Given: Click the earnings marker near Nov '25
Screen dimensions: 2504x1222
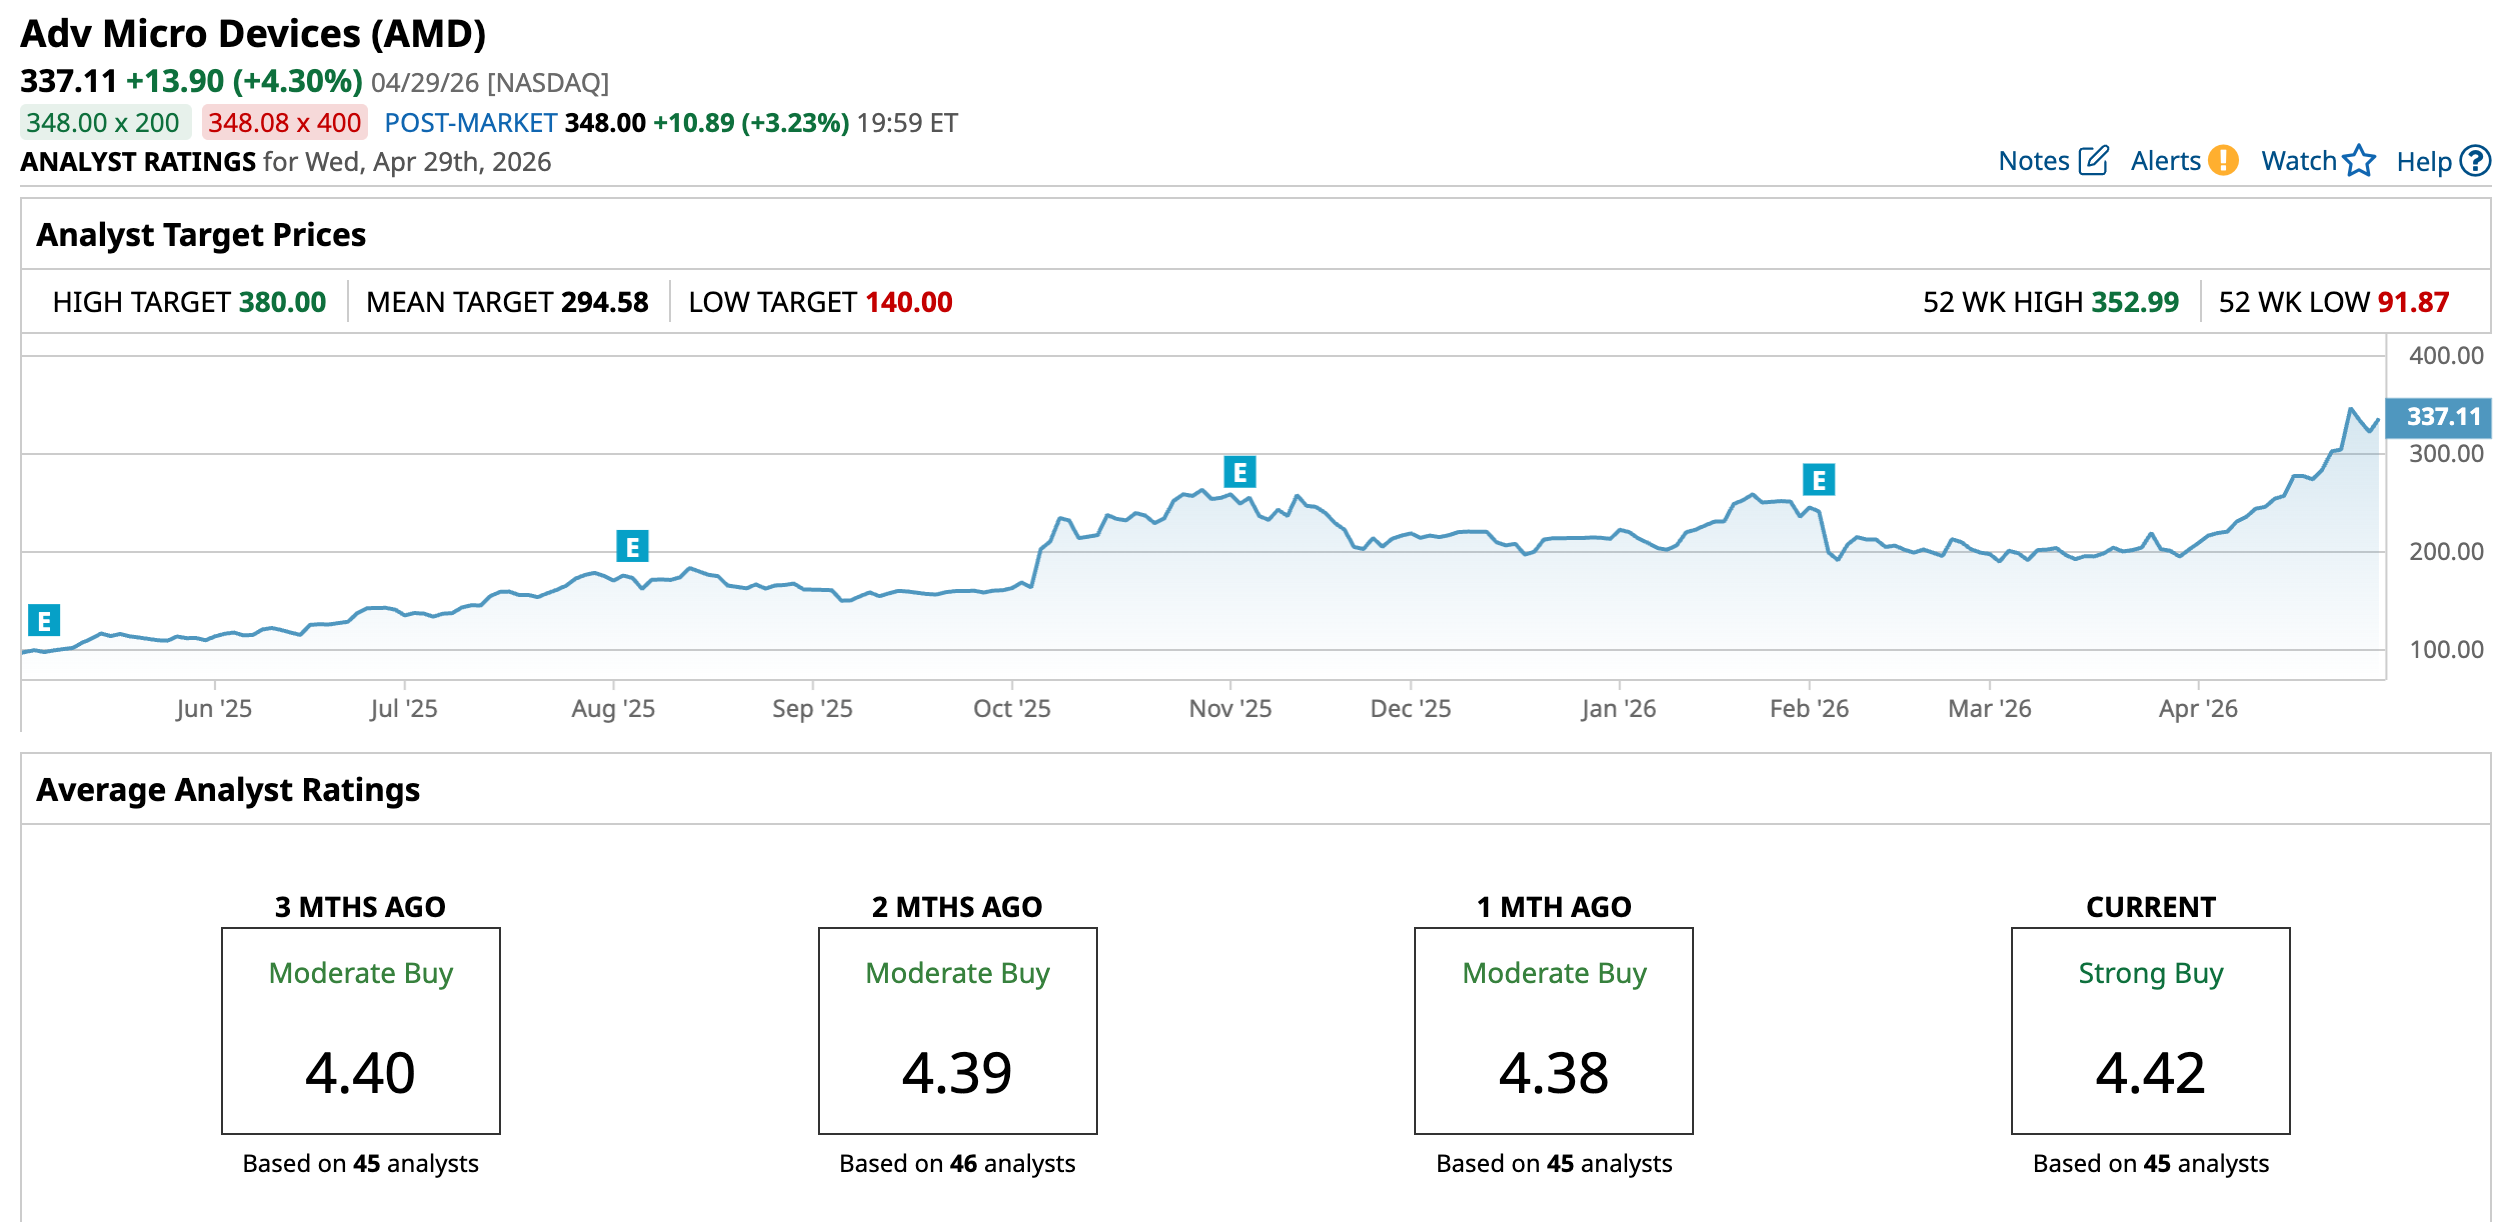Looking at the screenshot, I should coord(1239,472).
